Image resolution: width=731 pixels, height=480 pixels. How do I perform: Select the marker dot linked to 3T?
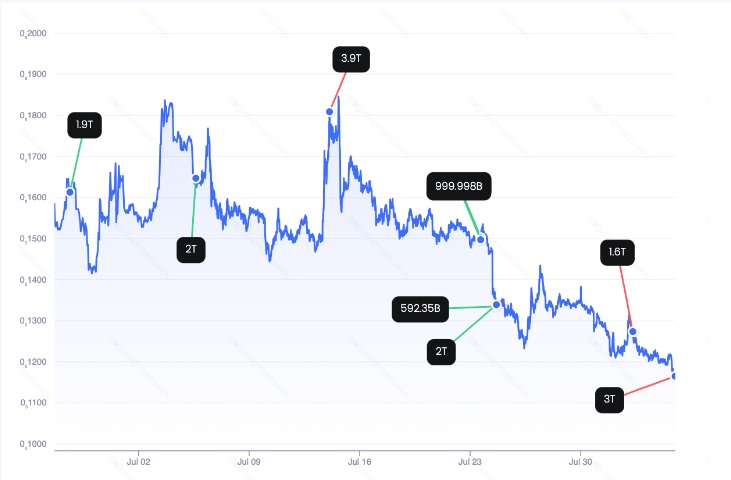click(674, 375)
